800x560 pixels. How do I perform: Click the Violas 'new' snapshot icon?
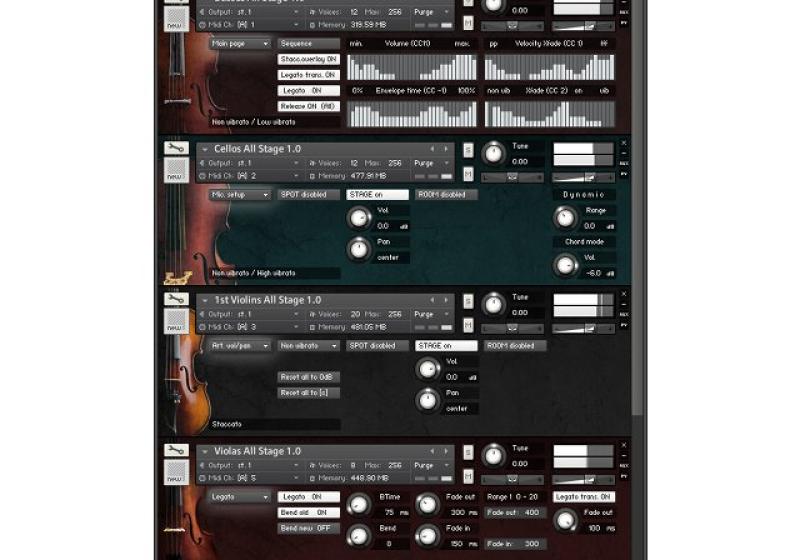176,472
